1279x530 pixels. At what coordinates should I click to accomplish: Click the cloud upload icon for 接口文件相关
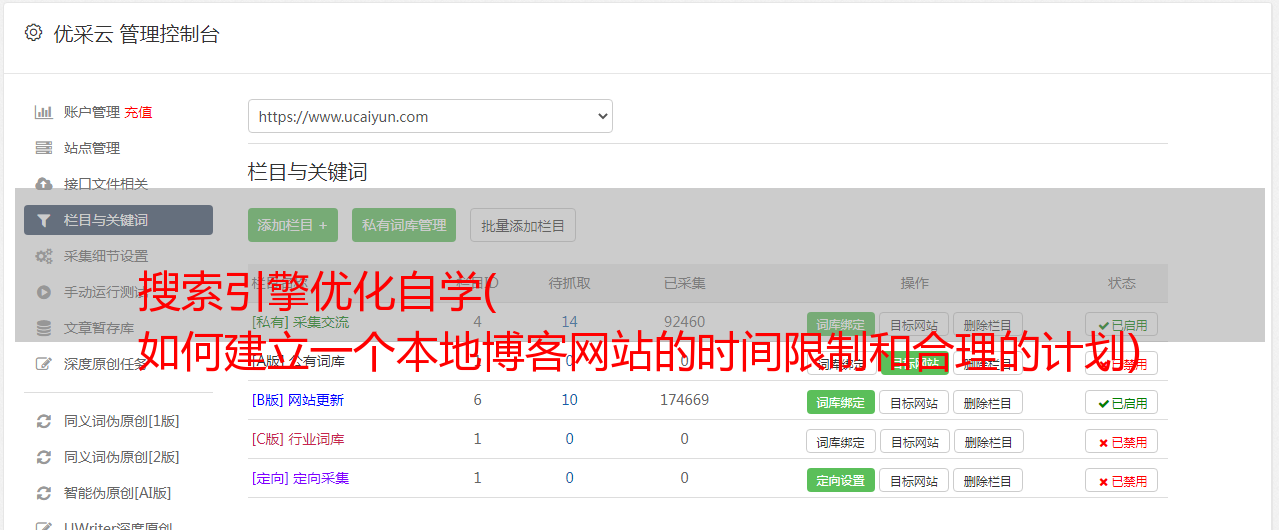[44, 184]
